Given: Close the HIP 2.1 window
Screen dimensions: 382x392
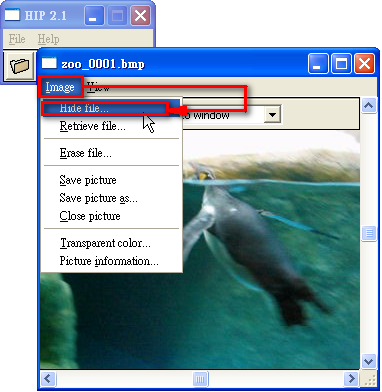Looking at the screenshot, I should pyautogui.click(x=140, y=15).
